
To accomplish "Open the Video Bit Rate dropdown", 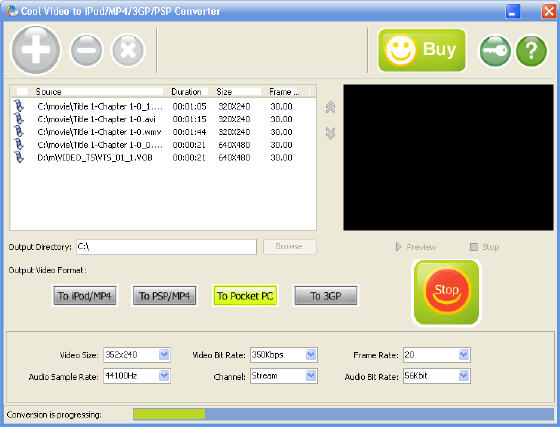I will click(x=311, y=355).
